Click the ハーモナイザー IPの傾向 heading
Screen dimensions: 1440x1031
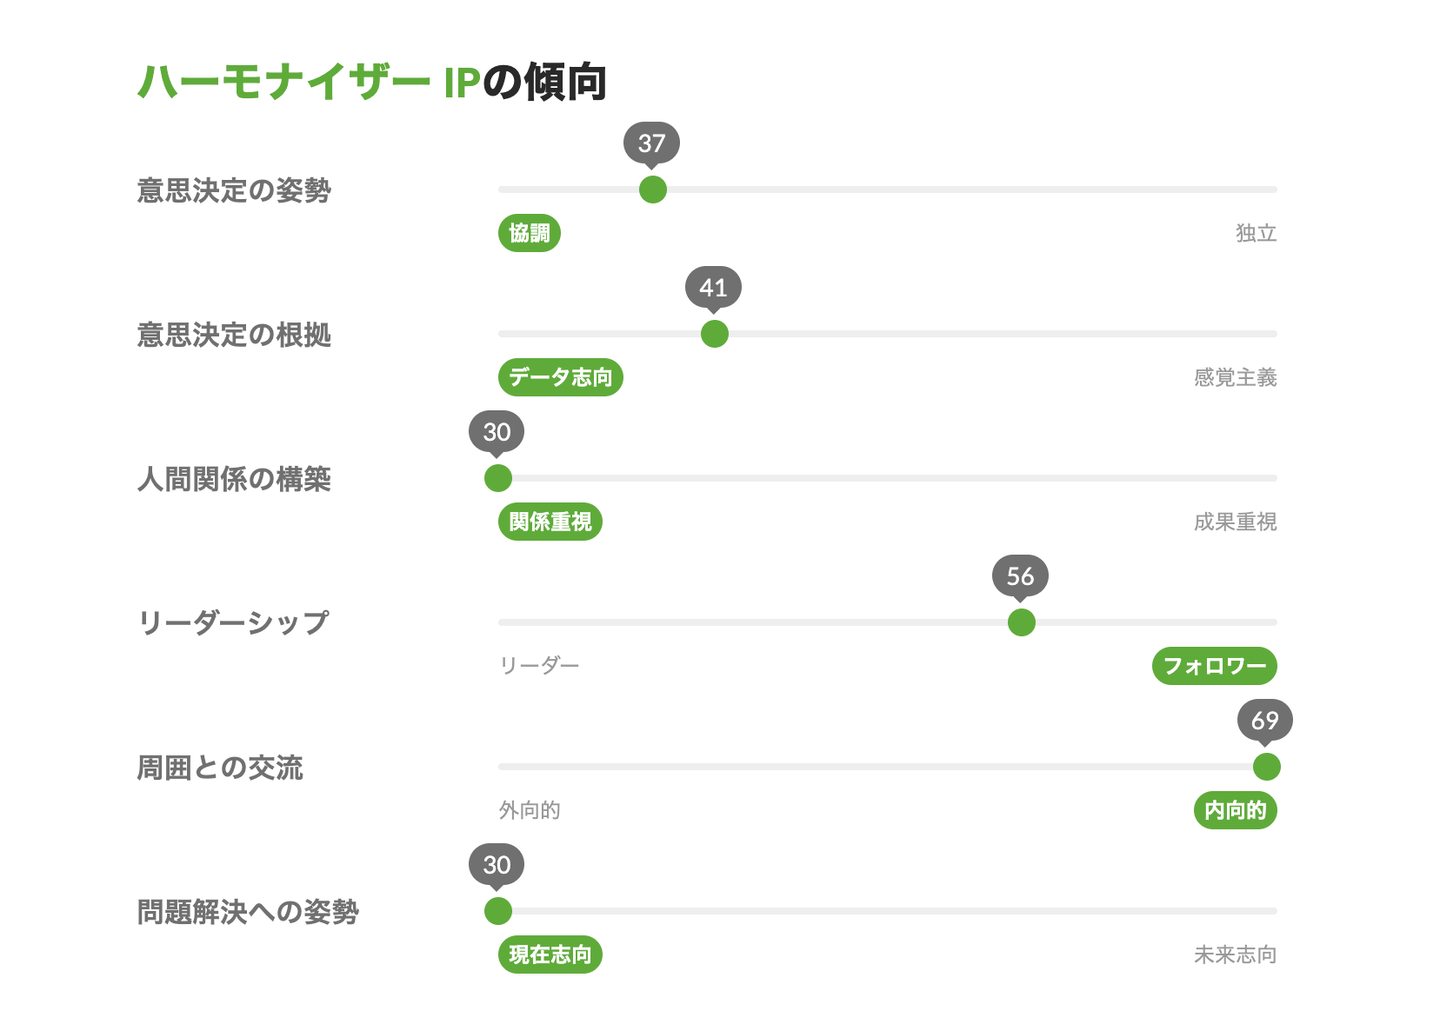coord(372,82)
